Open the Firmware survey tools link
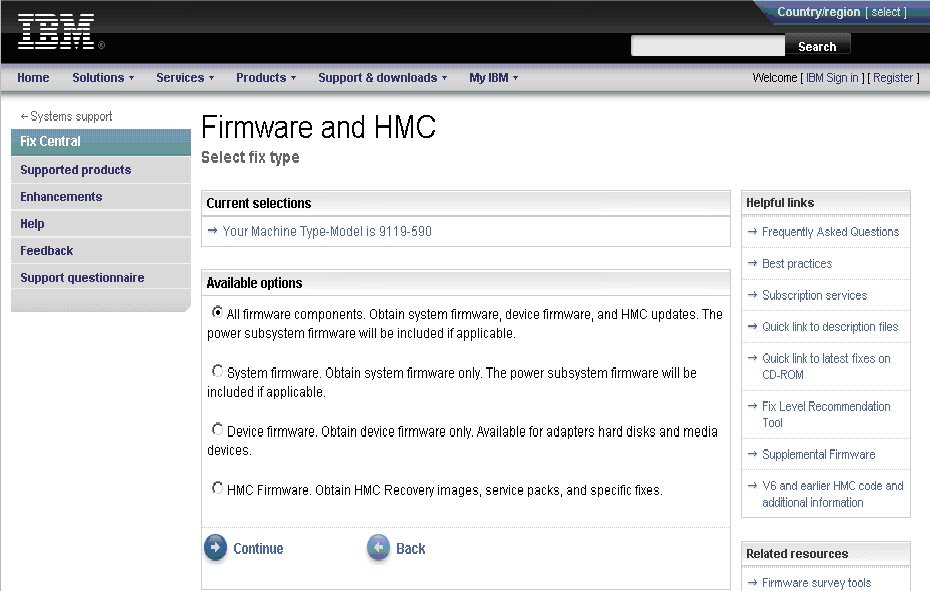 point(816,583)
